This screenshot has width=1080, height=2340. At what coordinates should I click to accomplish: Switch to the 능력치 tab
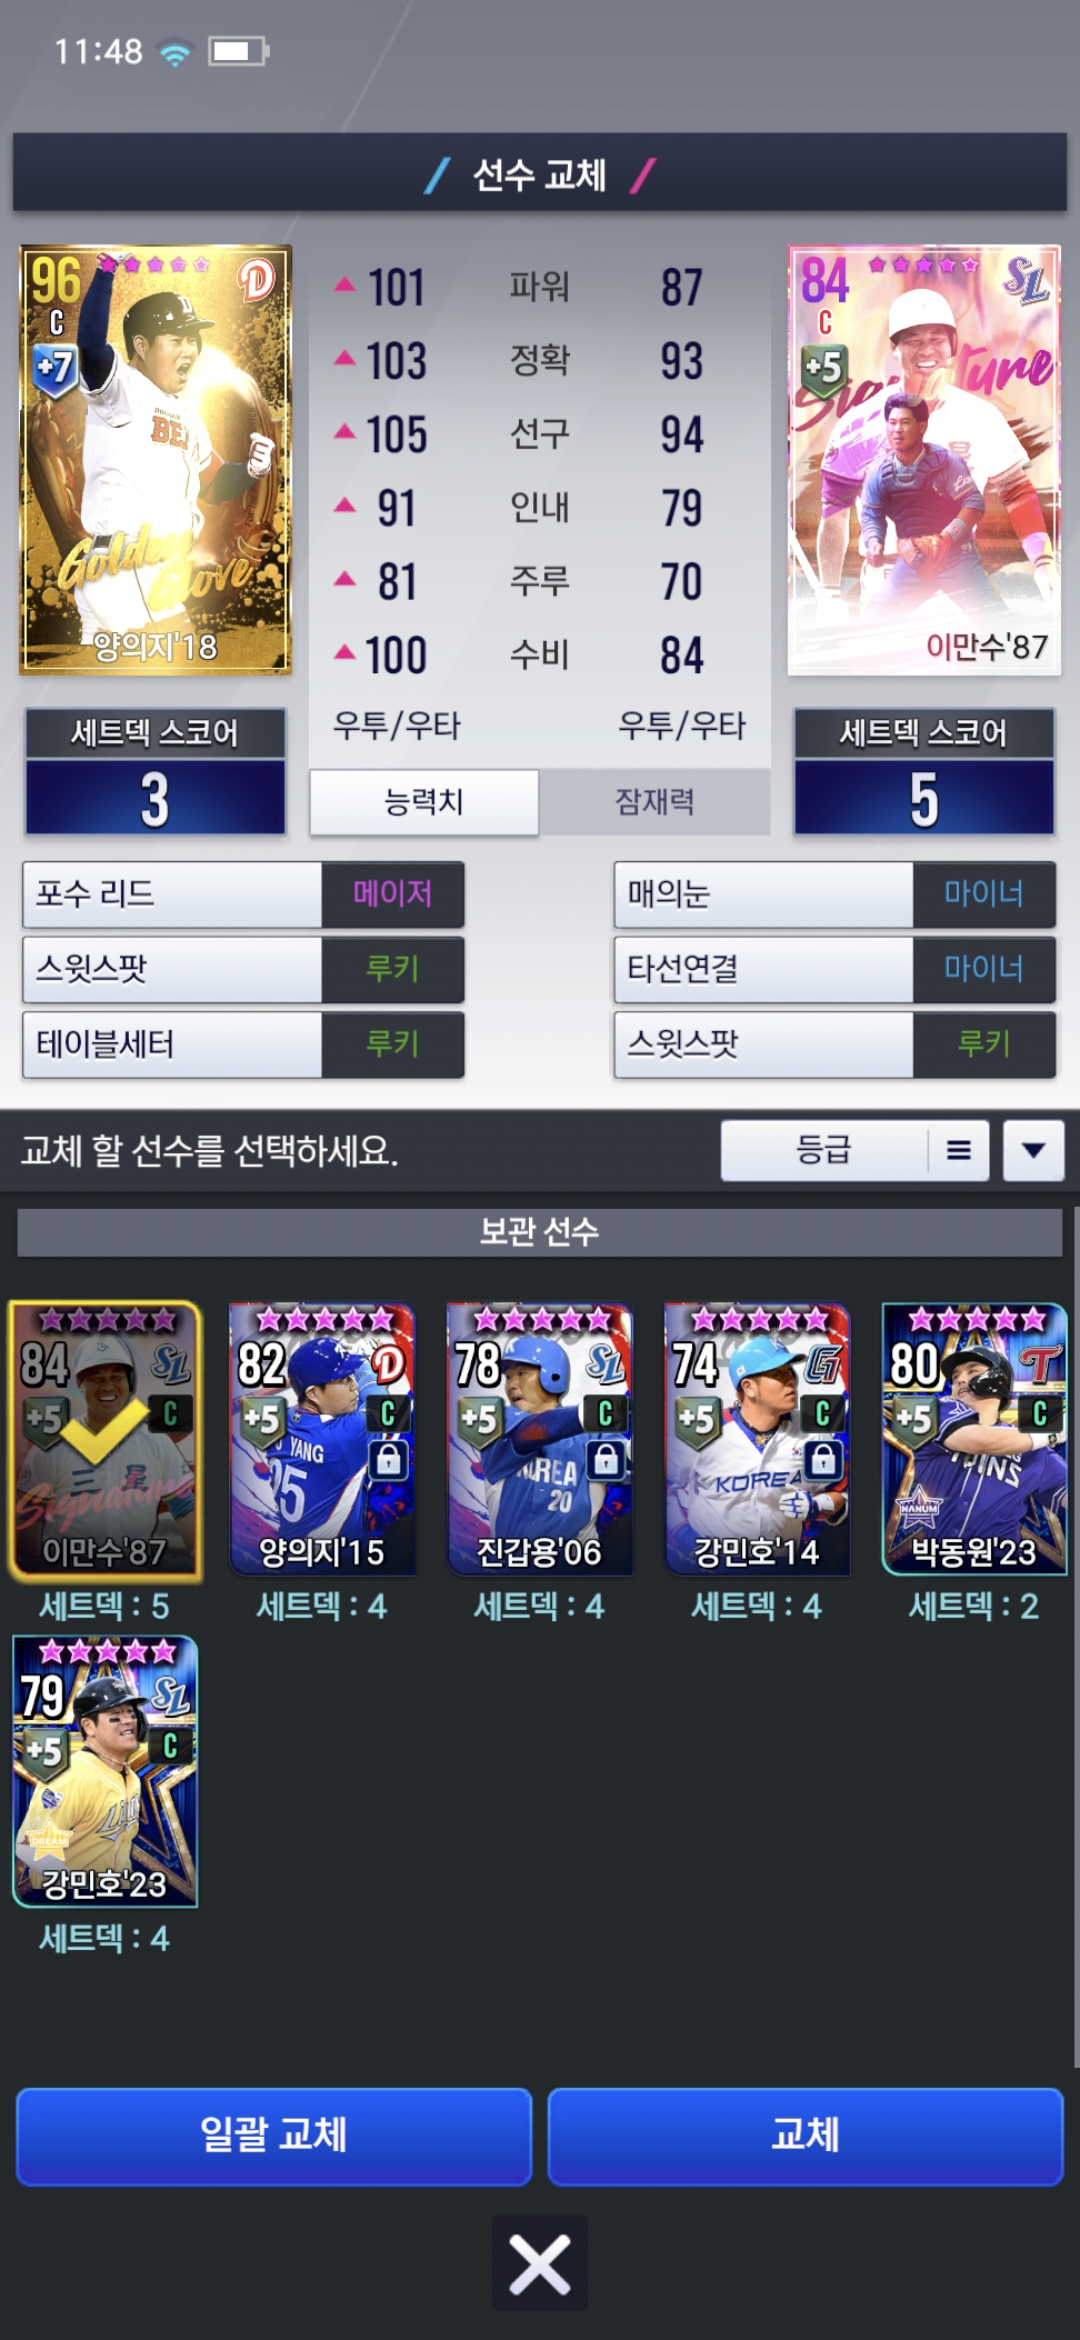pos(424,802)
